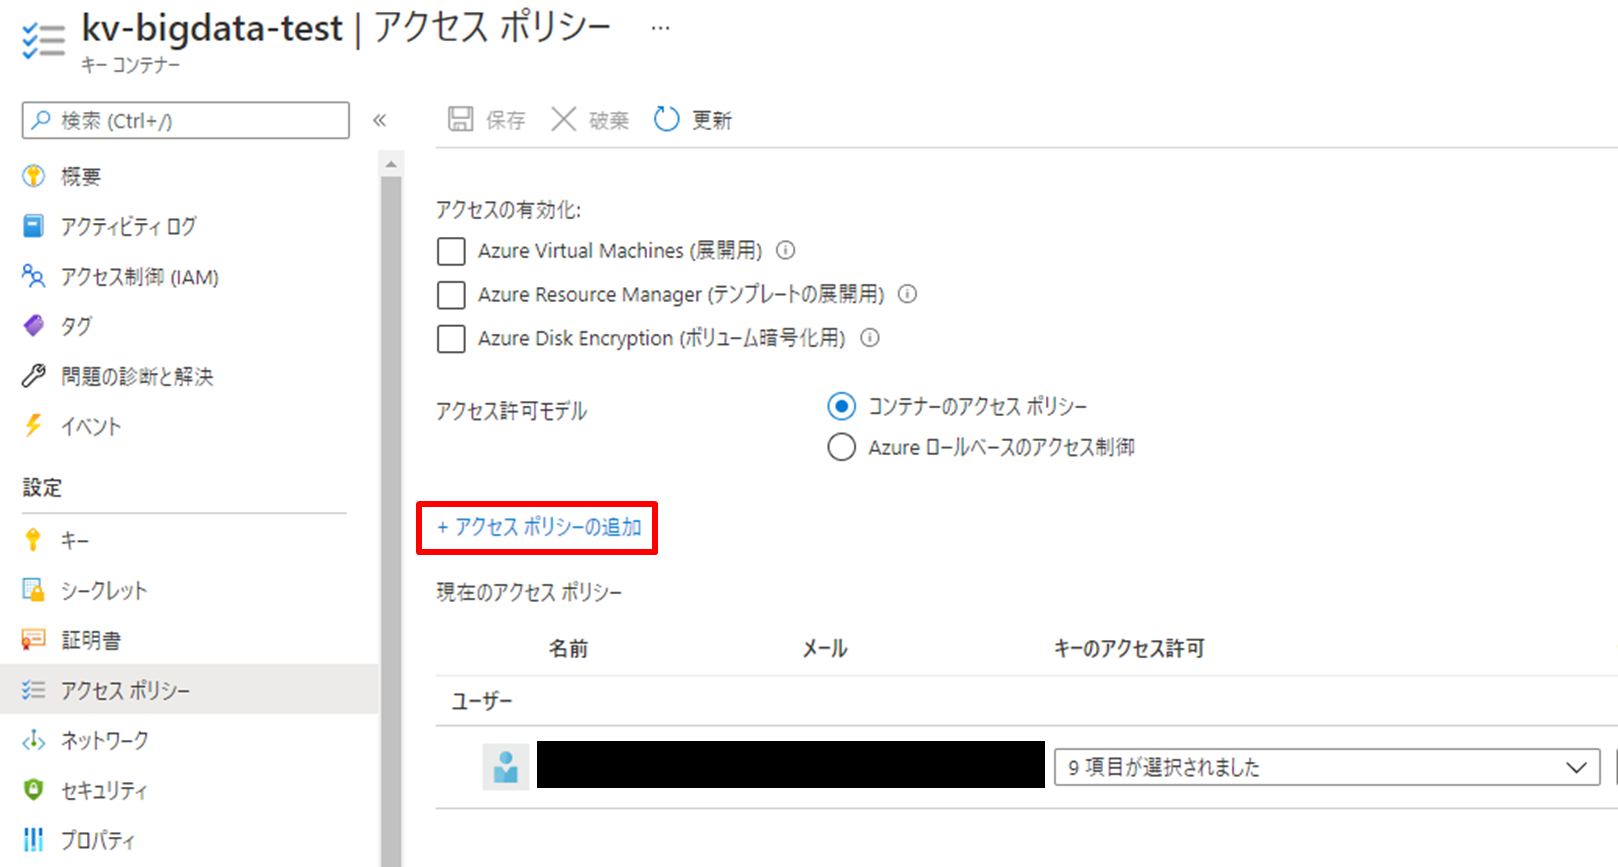The width and height of the screenshot is (1618, 867).
Task: Click the メール column header
Action: pos(825,649)
